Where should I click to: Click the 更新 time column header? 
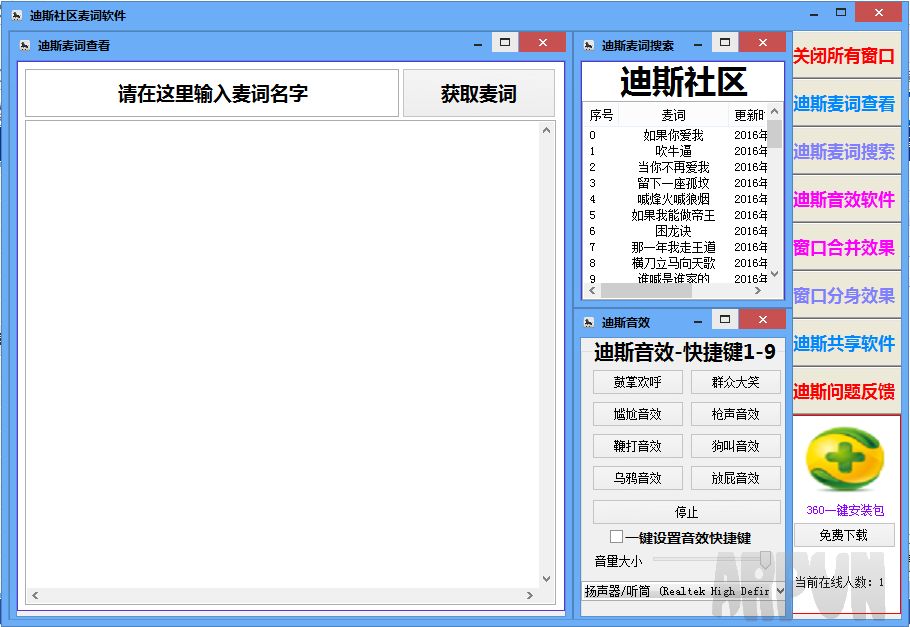748,115
